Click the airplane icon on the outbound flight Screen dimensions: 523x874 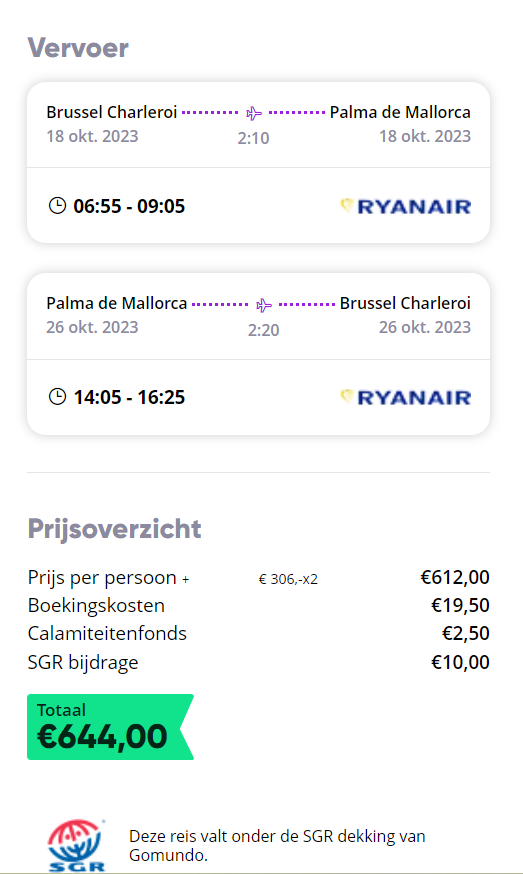[254, 113]
